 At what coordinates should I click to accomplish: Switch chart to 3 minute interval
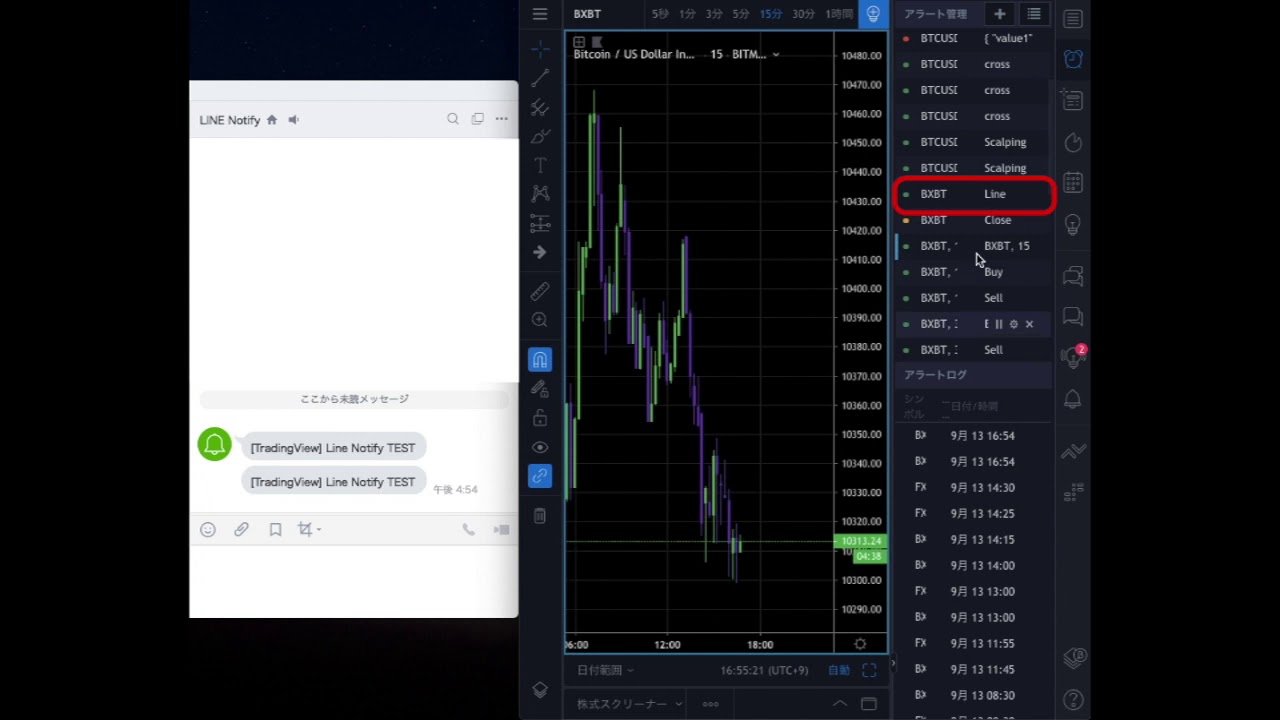coord(714,14)
